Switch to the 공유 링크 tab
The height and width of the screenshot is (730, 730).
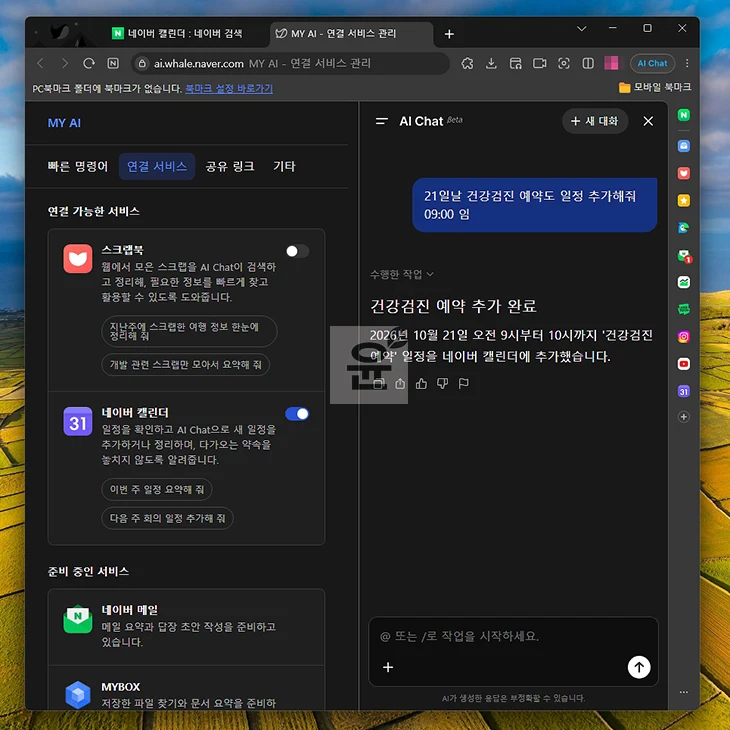230,166
